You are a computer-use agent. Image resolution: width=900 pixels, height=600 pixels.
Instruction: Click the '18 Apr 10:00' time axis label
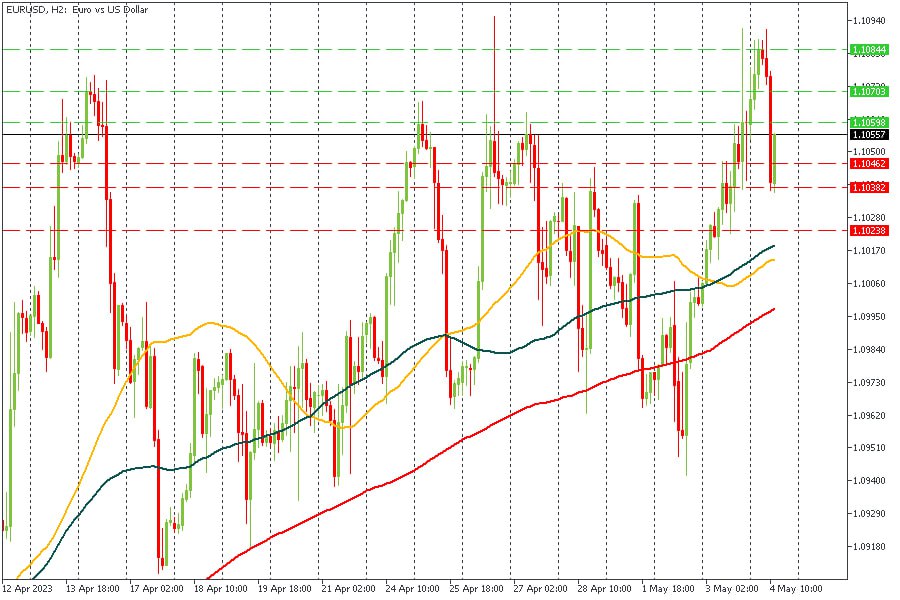[220, 589]
